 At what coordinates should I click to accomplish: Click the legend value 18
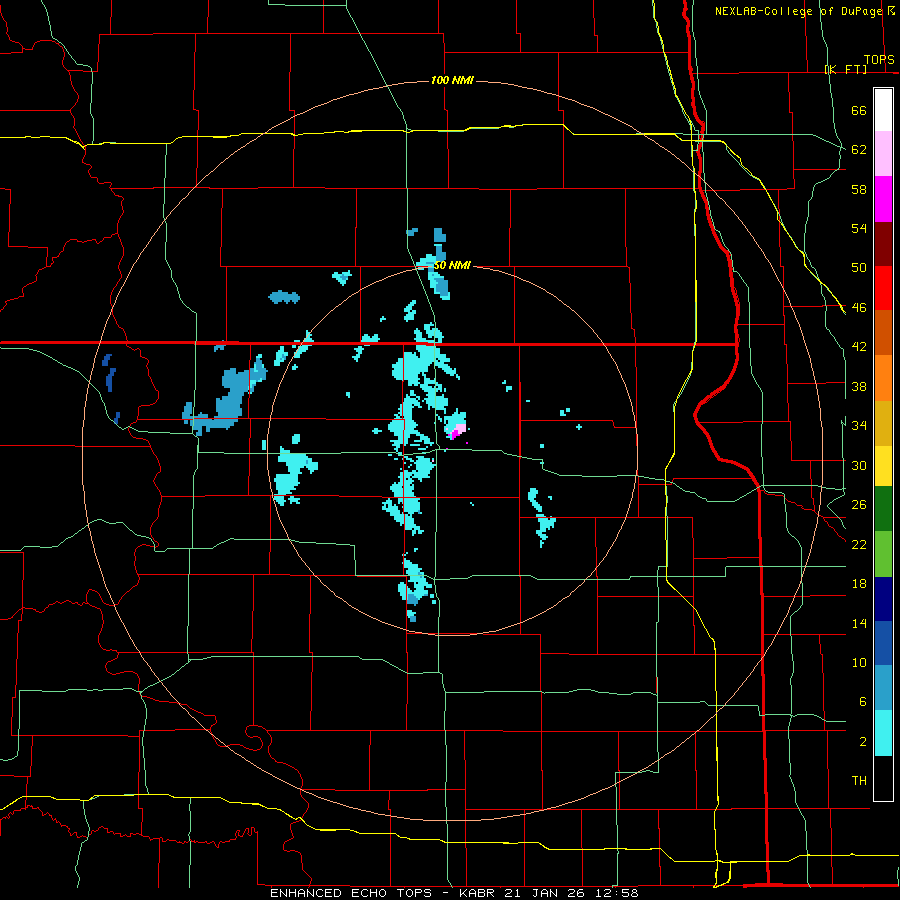coord(859,584)
